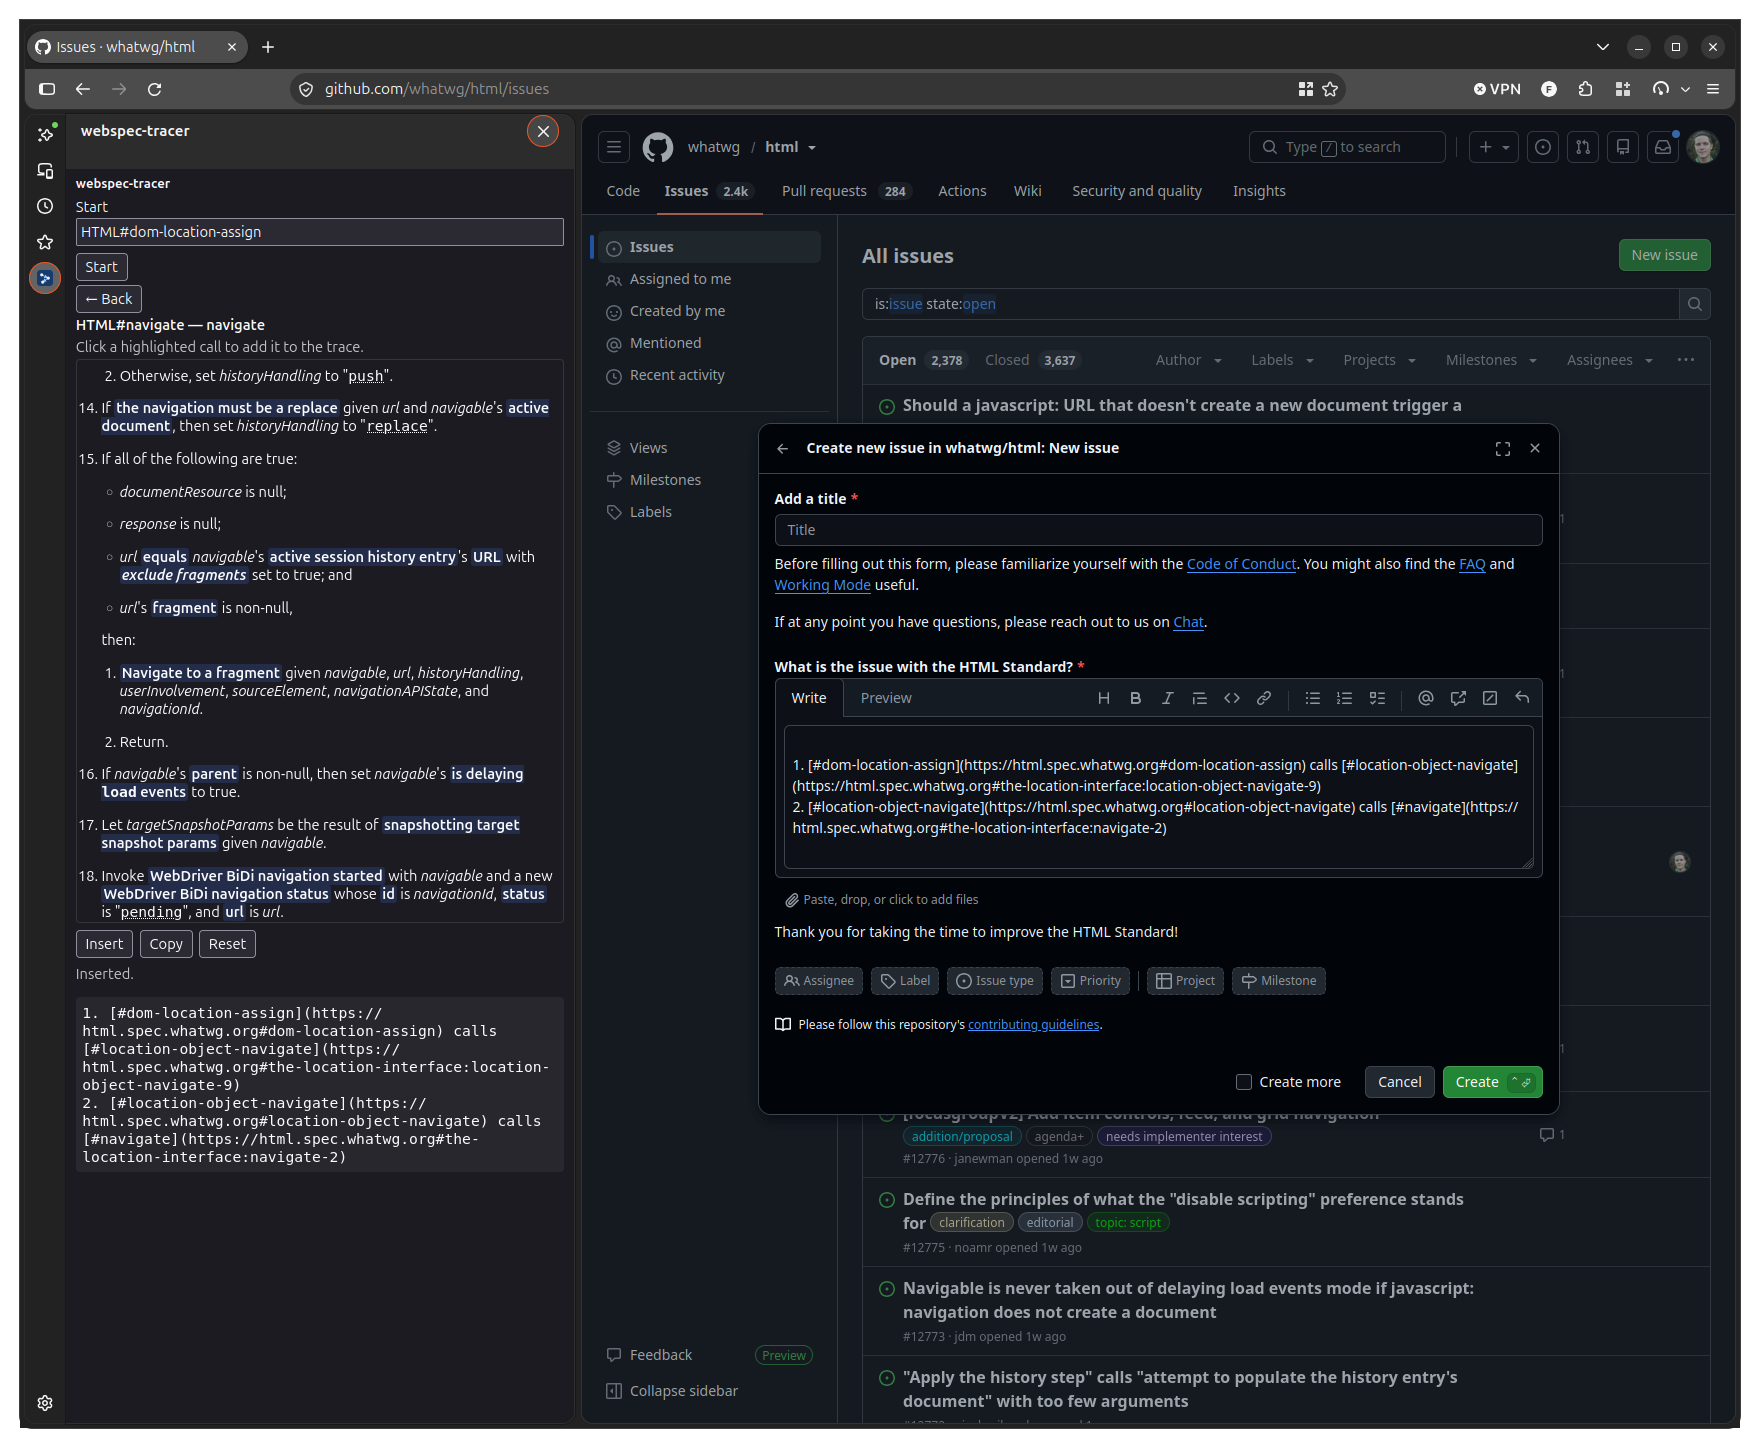Open the GitHub hamburger navigation menu
This screenshot has height=1448, width=1760.
click(614, 147)
